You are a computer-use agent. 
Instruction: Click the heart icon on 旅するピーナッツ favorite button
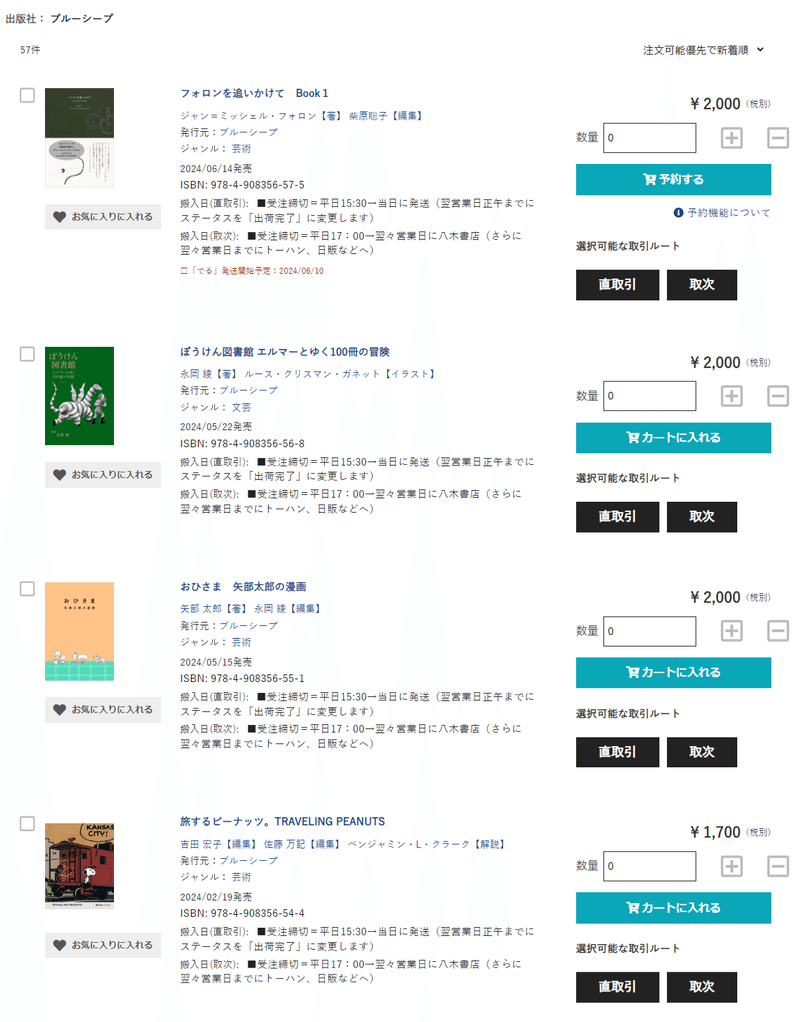tap(58, 945)
